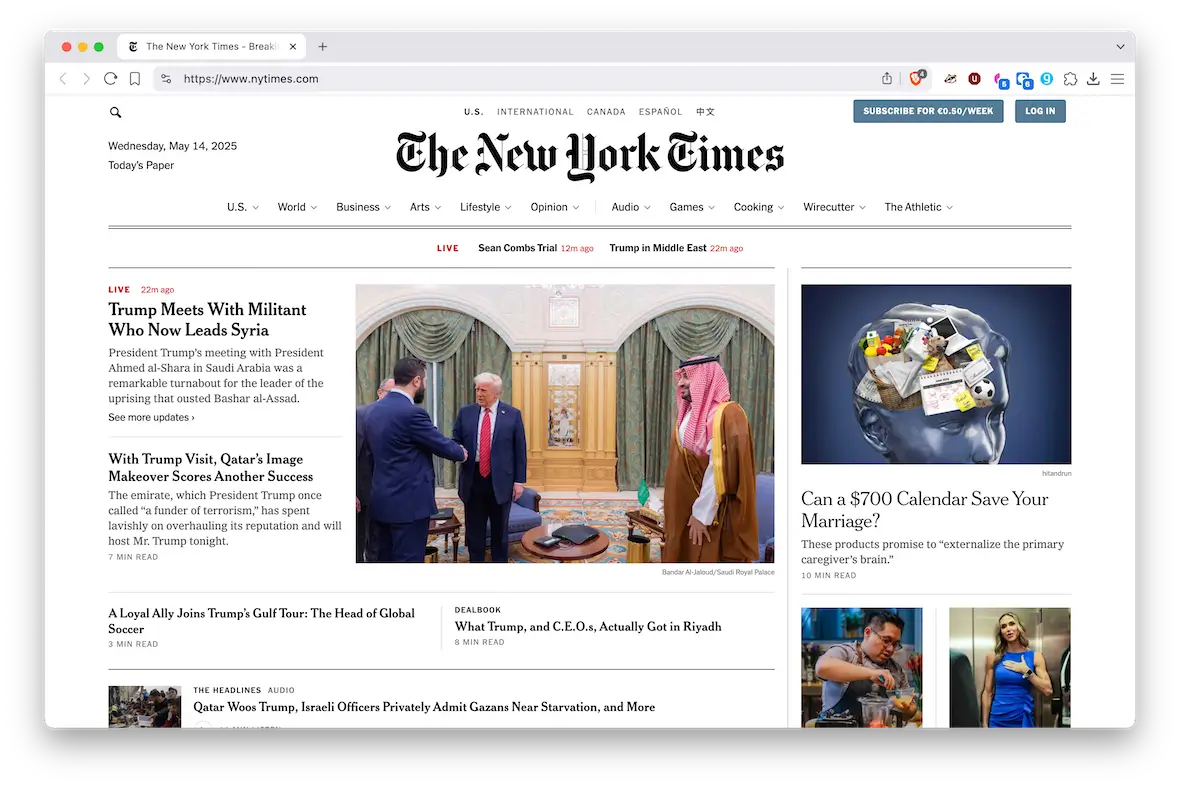Open the Privacy Badger extension icon
The image size is (1180, 787).
(x=950, y=78)
